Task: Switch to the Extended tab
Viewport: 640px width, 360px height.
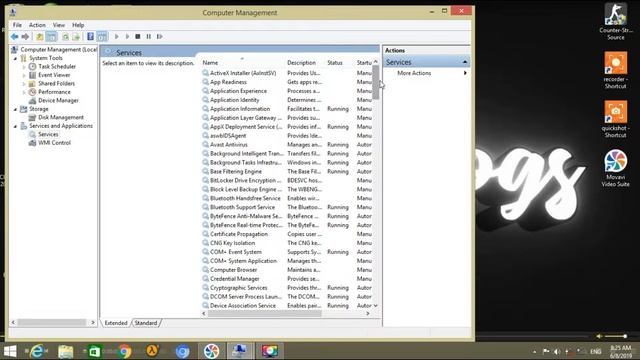Action: tap(116, 323)
